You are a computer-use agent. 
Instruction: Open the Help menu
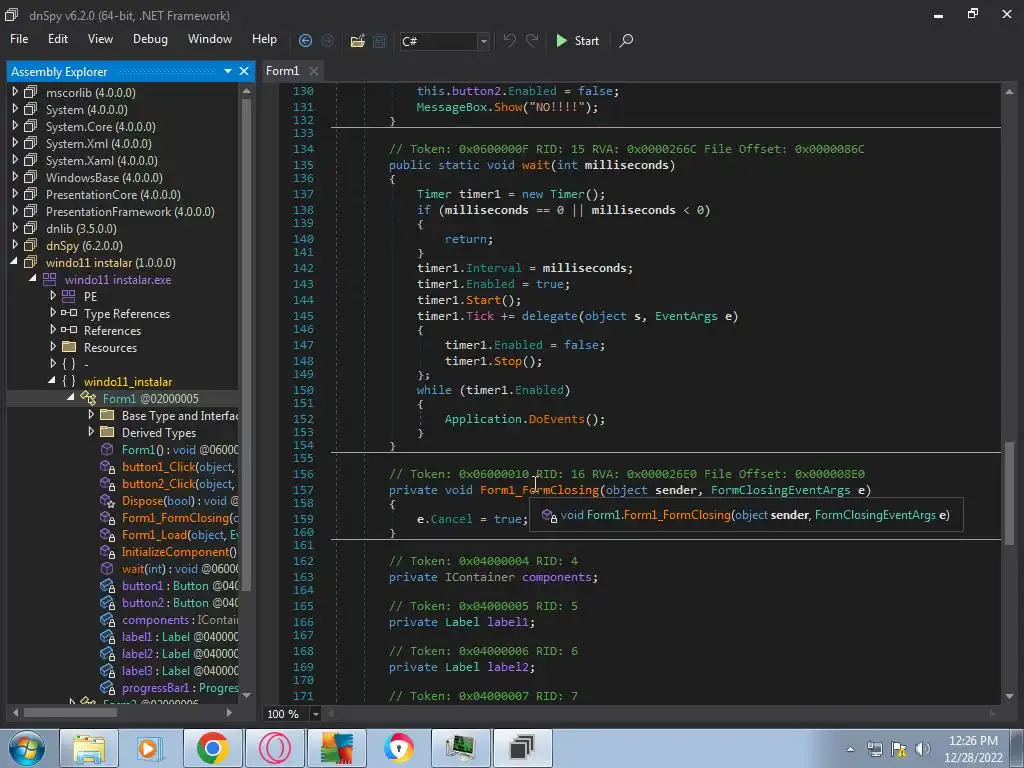[x=264, y=39]
